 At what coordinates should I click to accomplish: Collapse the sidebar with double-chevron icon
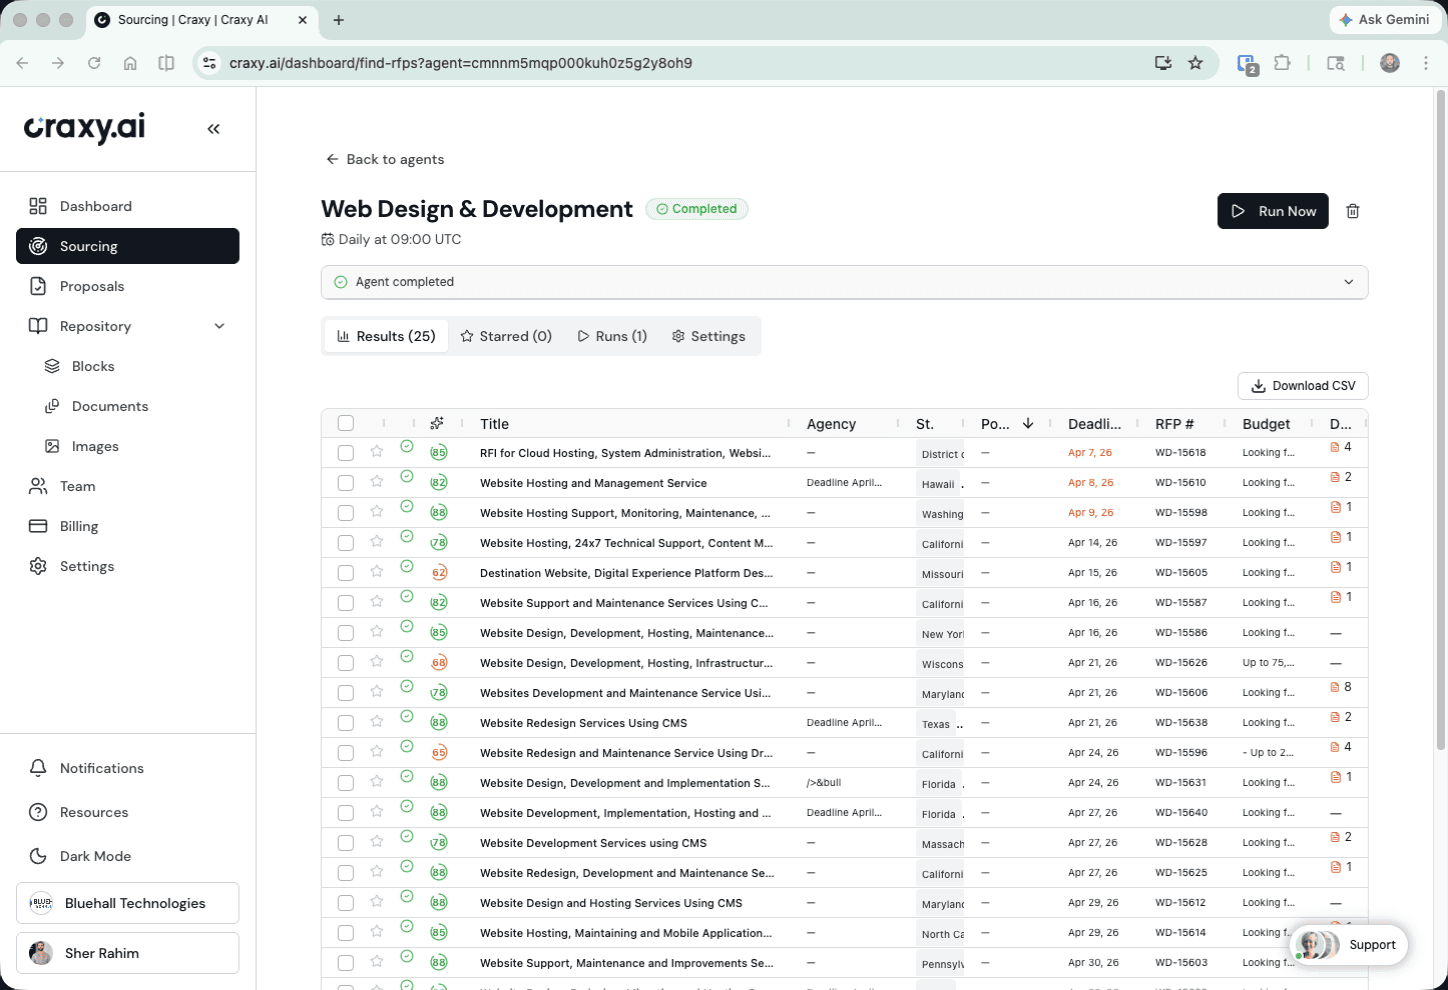(213, 129)
